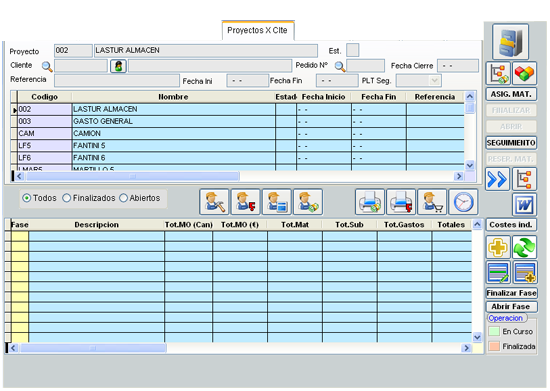Click the tree structure with coins icon
Viewport: 550px width, 391px height.
498,73
